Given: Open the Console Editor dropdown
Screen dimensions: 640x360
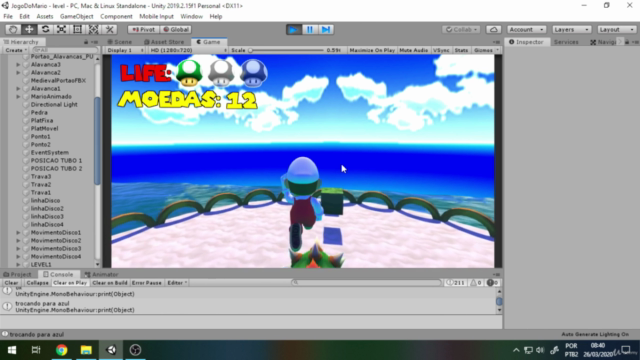Looking at the screenshot, I should pos(177,283).
